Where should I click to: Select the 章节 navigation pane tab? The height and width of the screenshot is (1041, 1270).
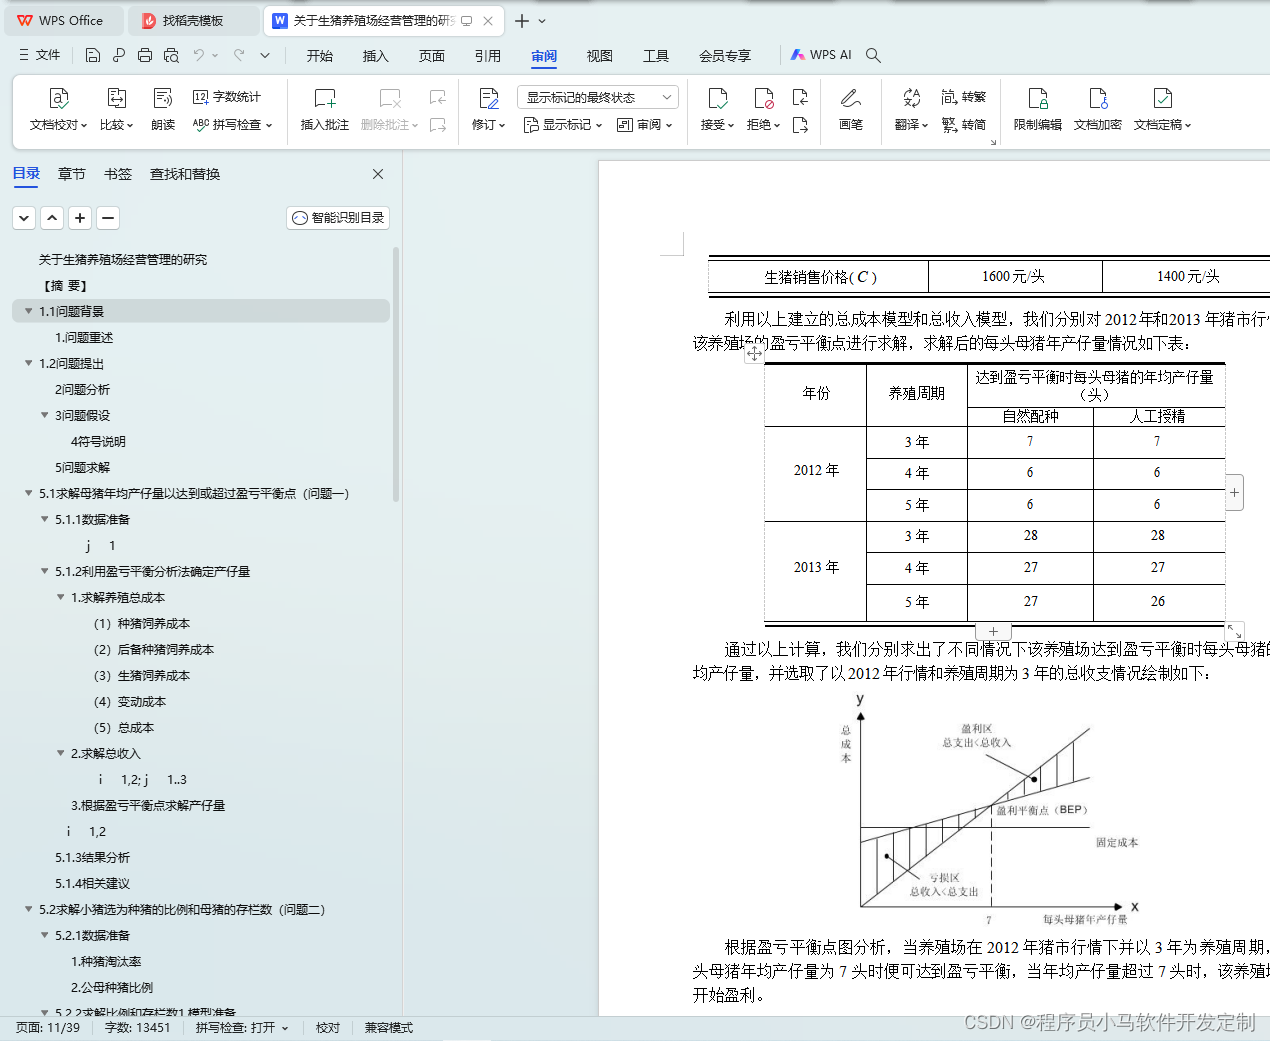(x=72, y=174)
